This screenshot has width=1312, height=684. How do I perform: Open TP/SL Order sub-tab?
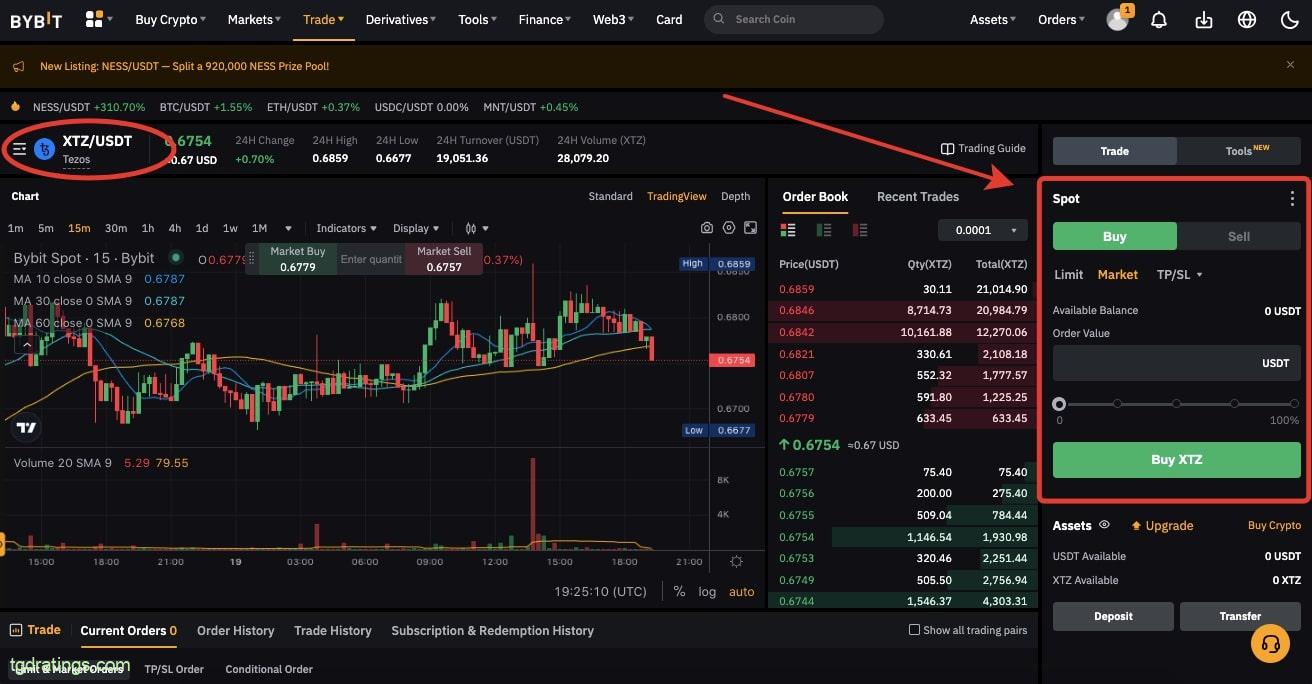coord(174,669)
